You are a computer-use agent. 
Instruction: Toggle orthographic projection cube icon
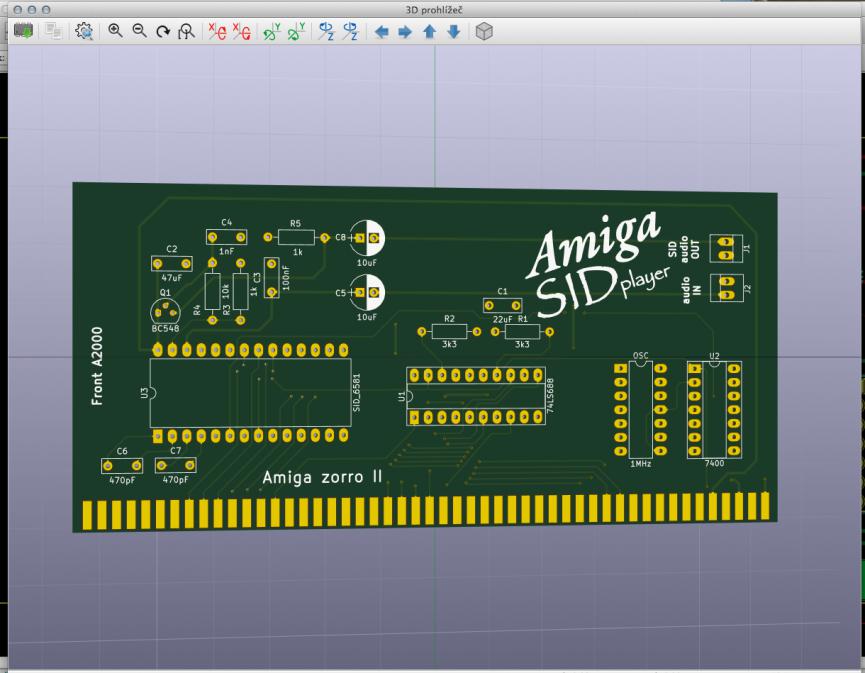coord(484,32)
